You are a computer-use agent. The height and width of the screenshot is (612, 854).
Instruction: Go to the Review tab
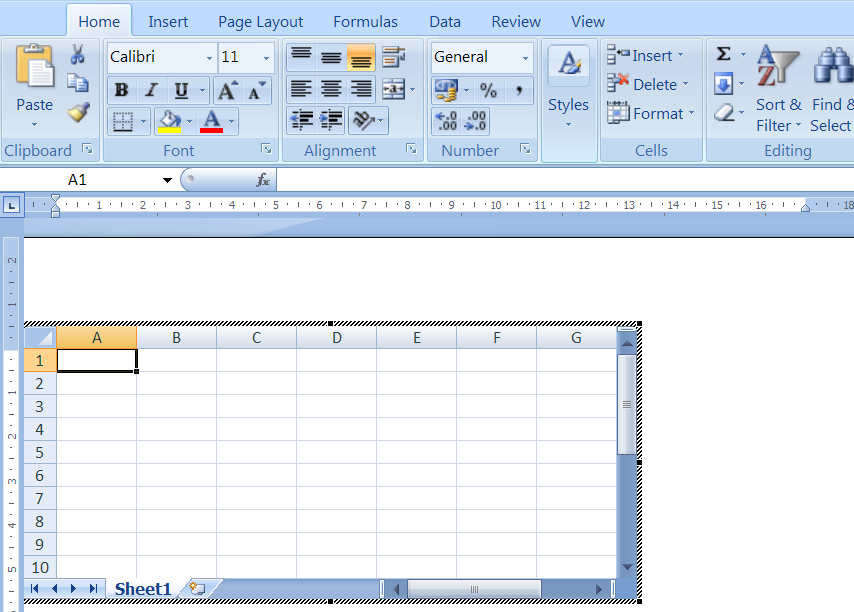[516, 22]
